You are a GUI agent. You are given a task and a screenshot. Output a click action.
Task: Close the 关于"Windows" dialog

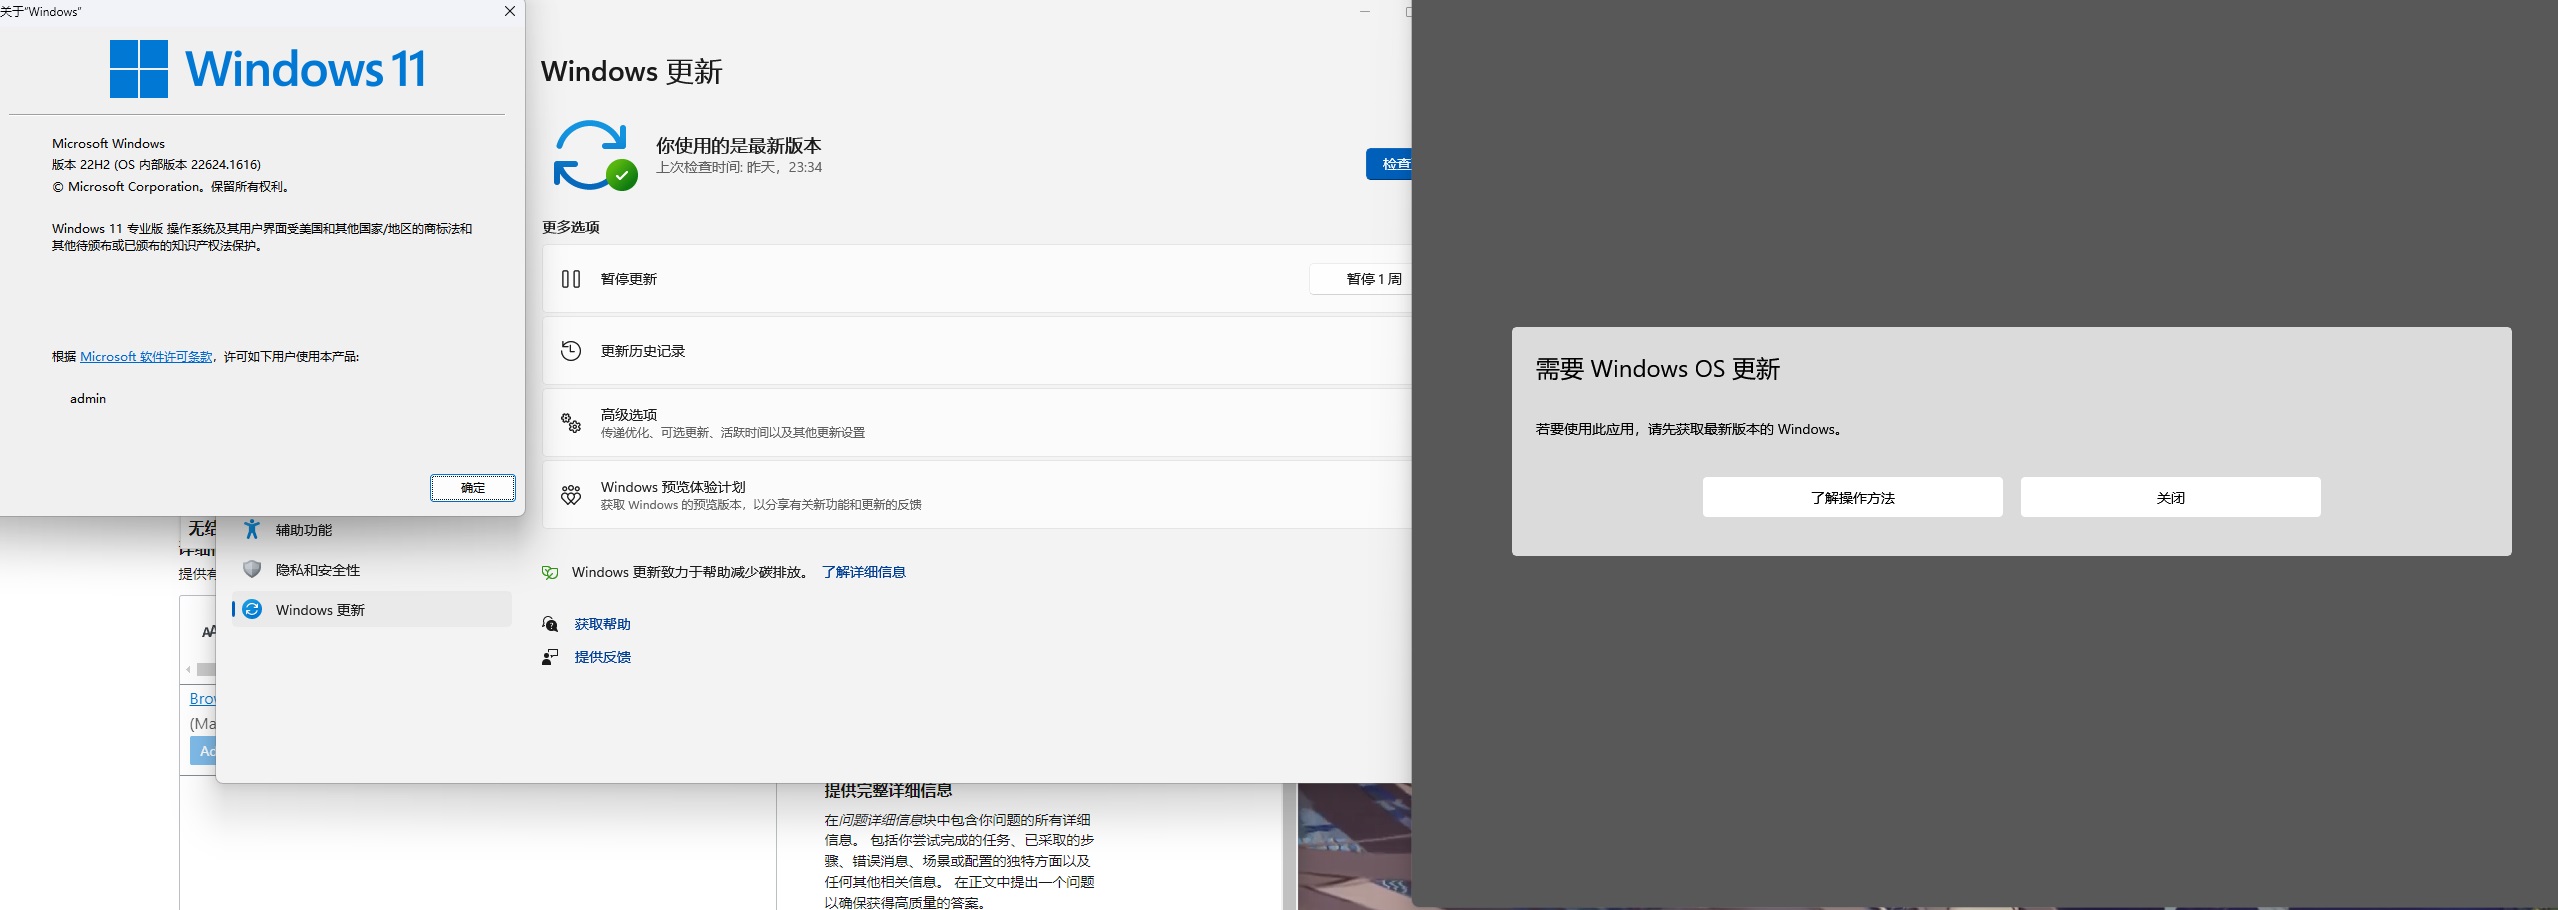[x=510, y=11]
